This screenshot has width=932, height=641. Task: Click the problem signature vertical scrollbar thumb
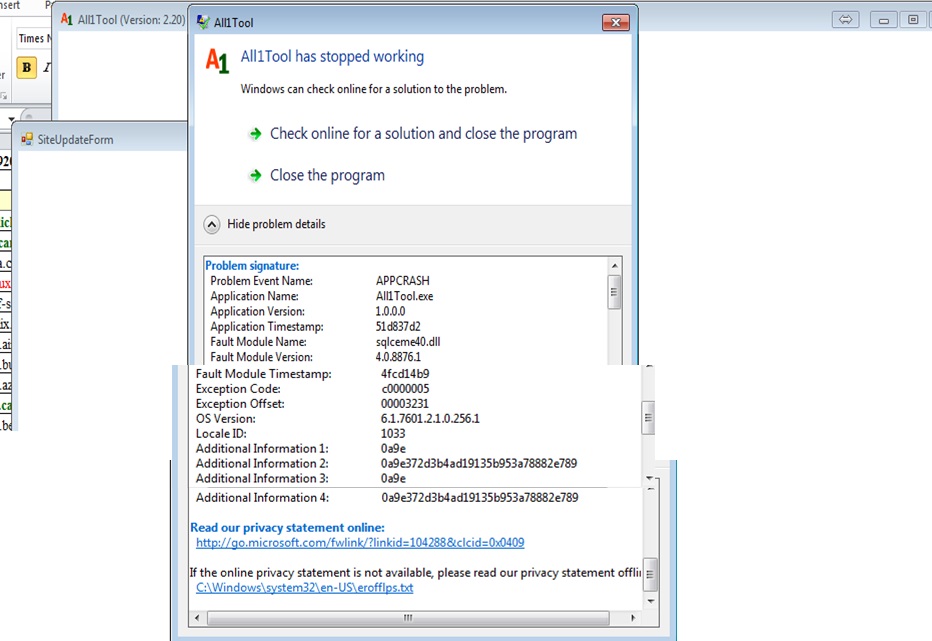click(614, 292)
